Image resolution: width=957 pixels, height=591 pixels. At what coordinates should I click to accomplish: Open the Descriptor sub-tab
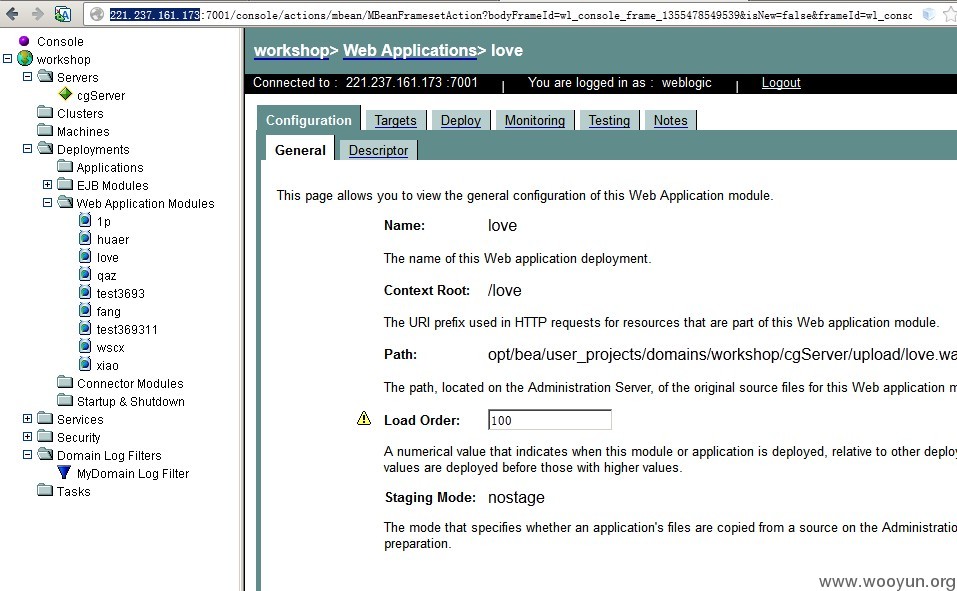tap(378, 150)
